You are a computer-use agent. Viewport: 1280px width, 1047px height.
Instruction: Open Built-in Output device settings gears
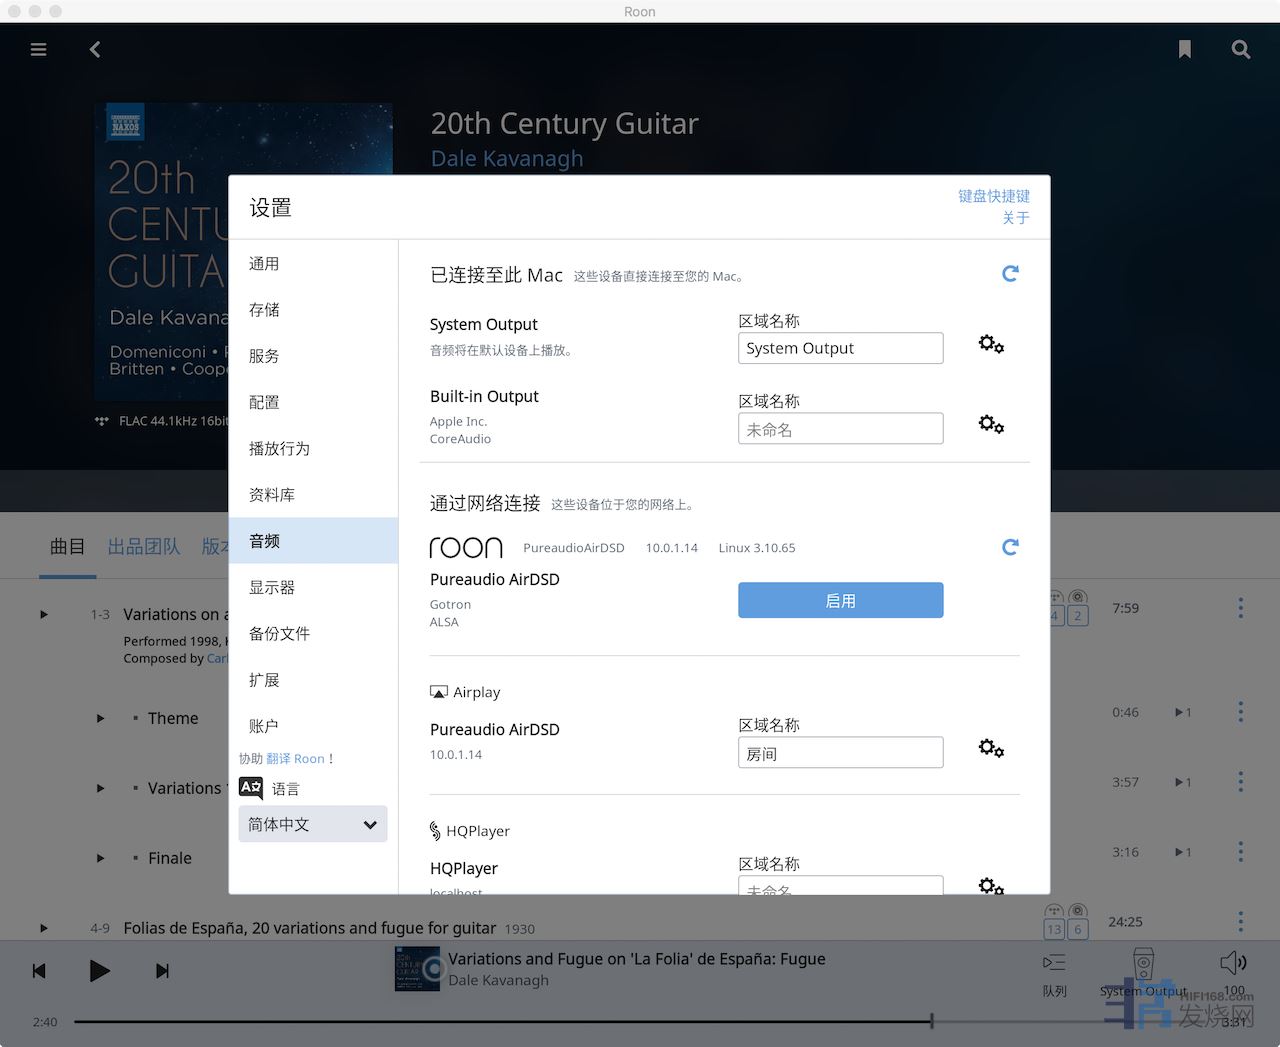point(991,425)
